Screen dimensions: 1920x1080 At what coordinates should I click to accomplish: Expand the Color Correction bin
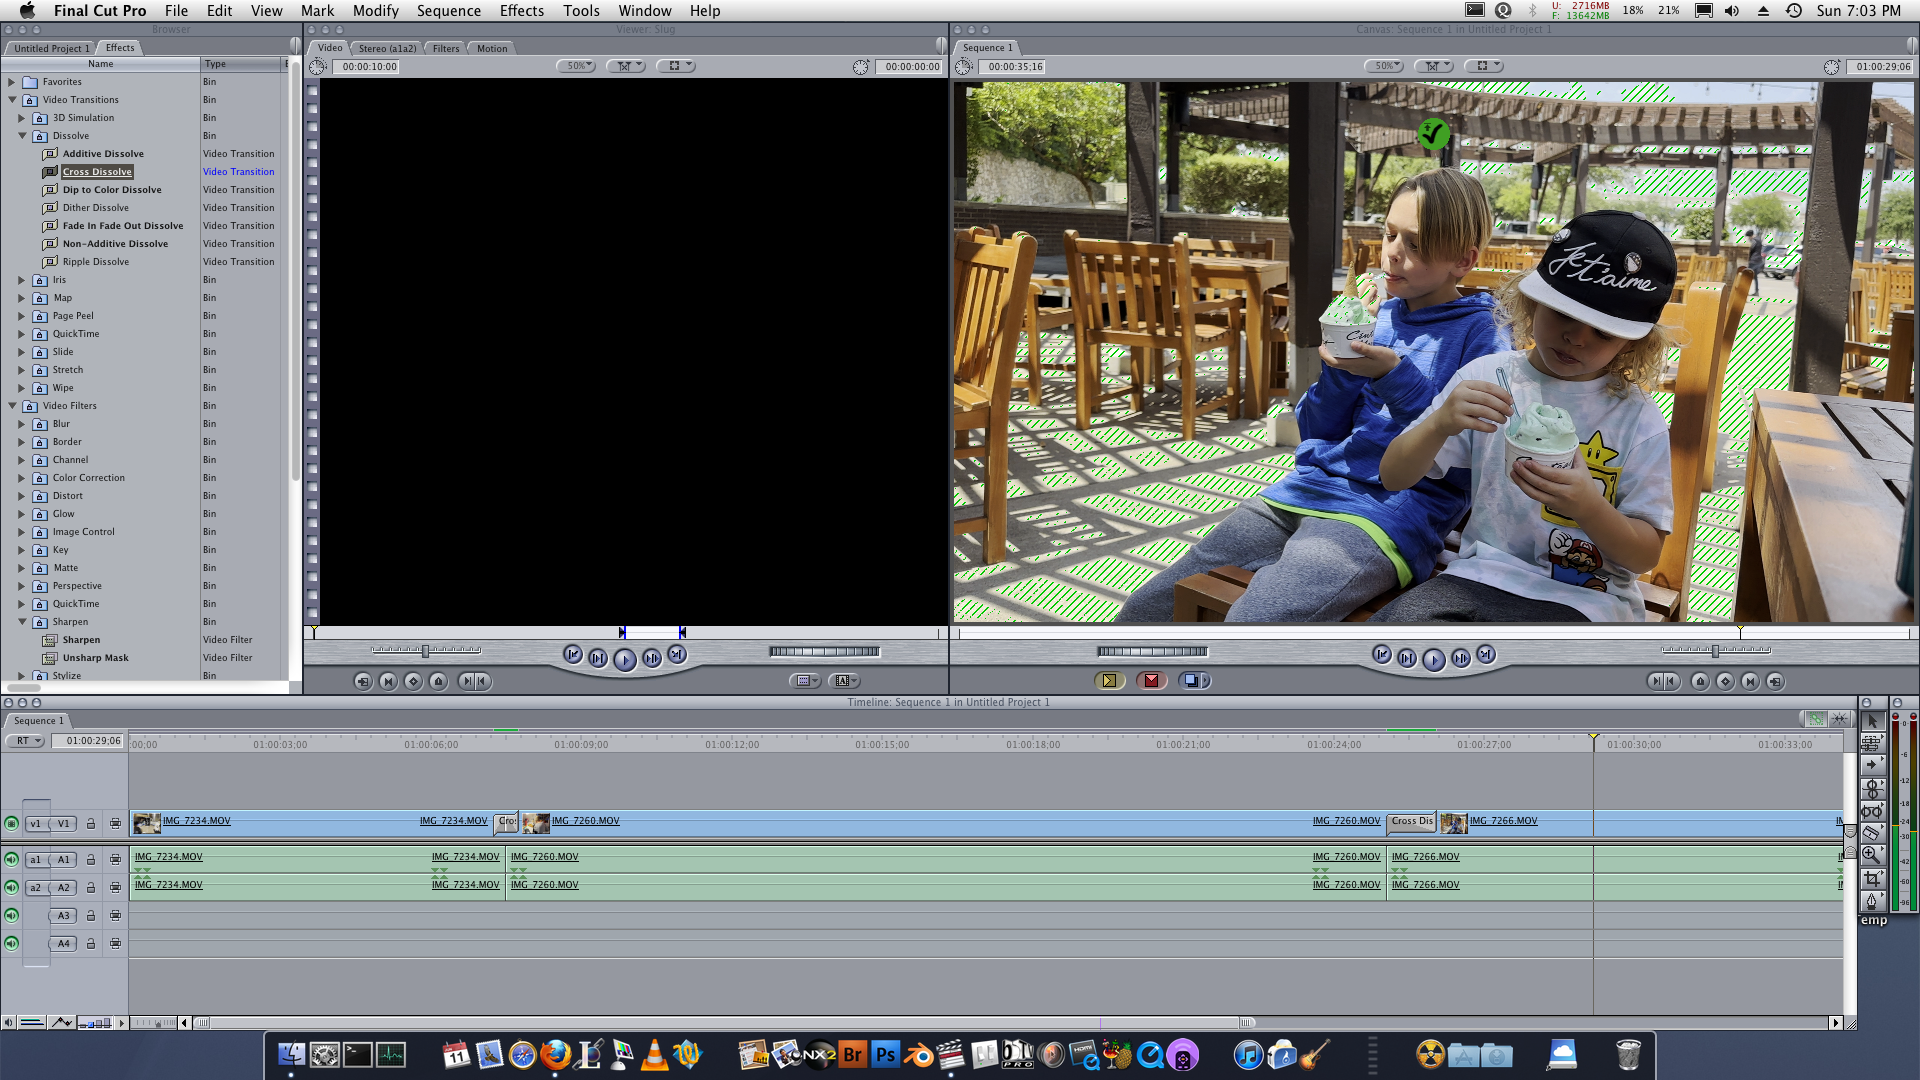coord(22,478)
